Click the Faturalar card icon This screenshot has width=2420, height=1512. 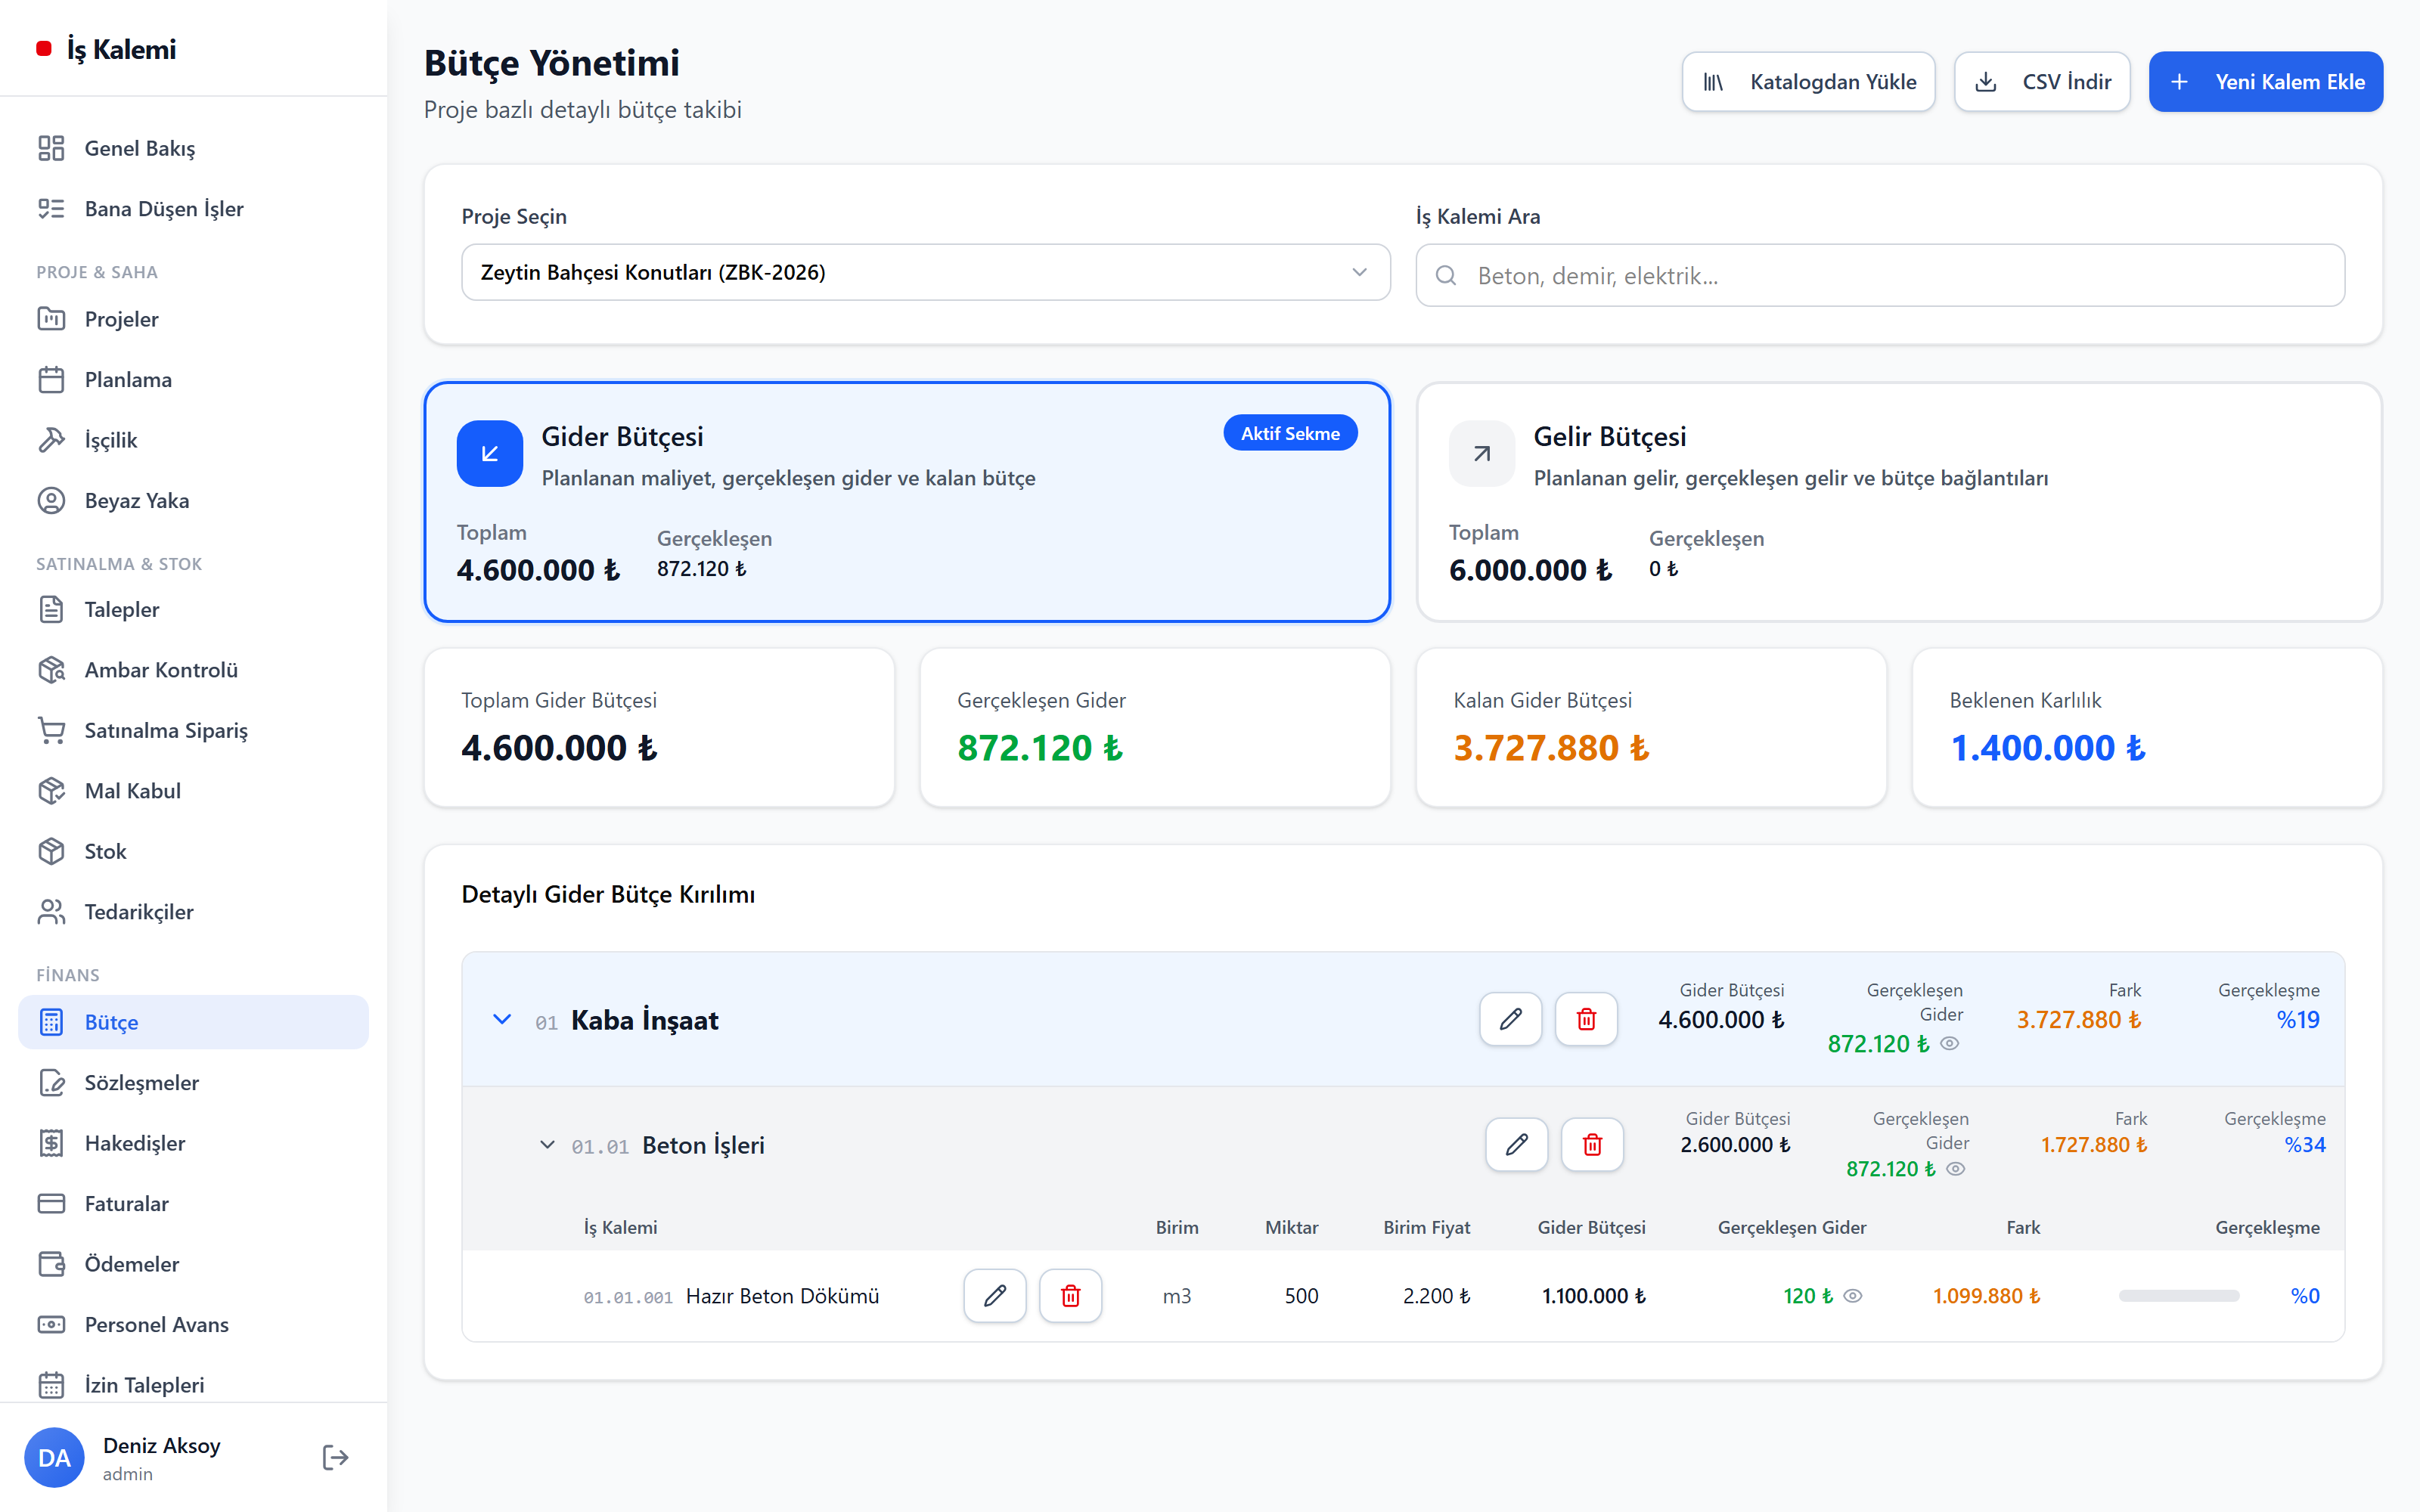click(x=51, y=1204)
